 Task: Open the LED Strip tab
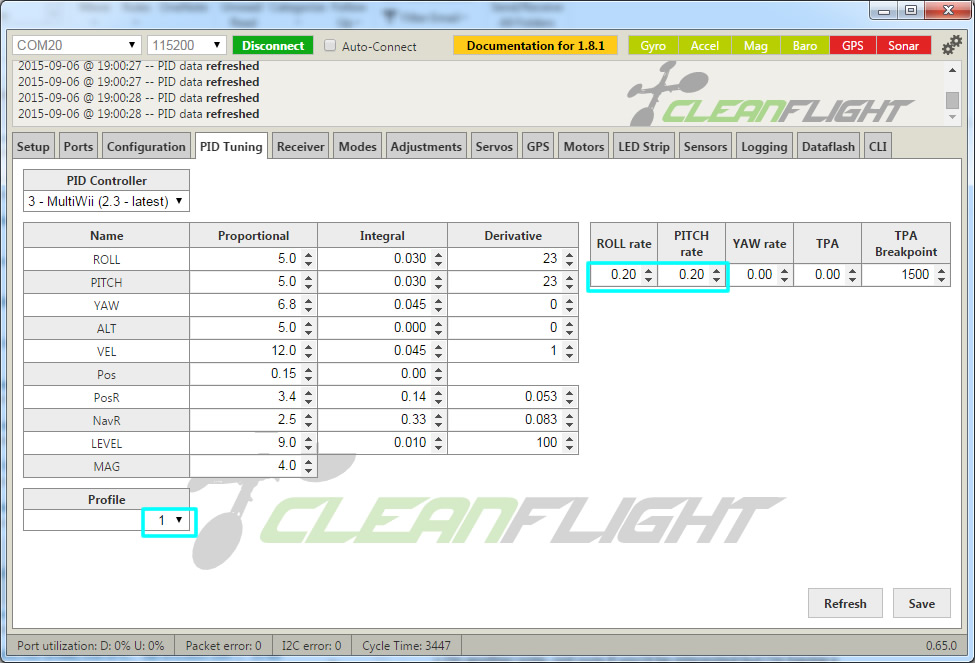coord(644,147)
